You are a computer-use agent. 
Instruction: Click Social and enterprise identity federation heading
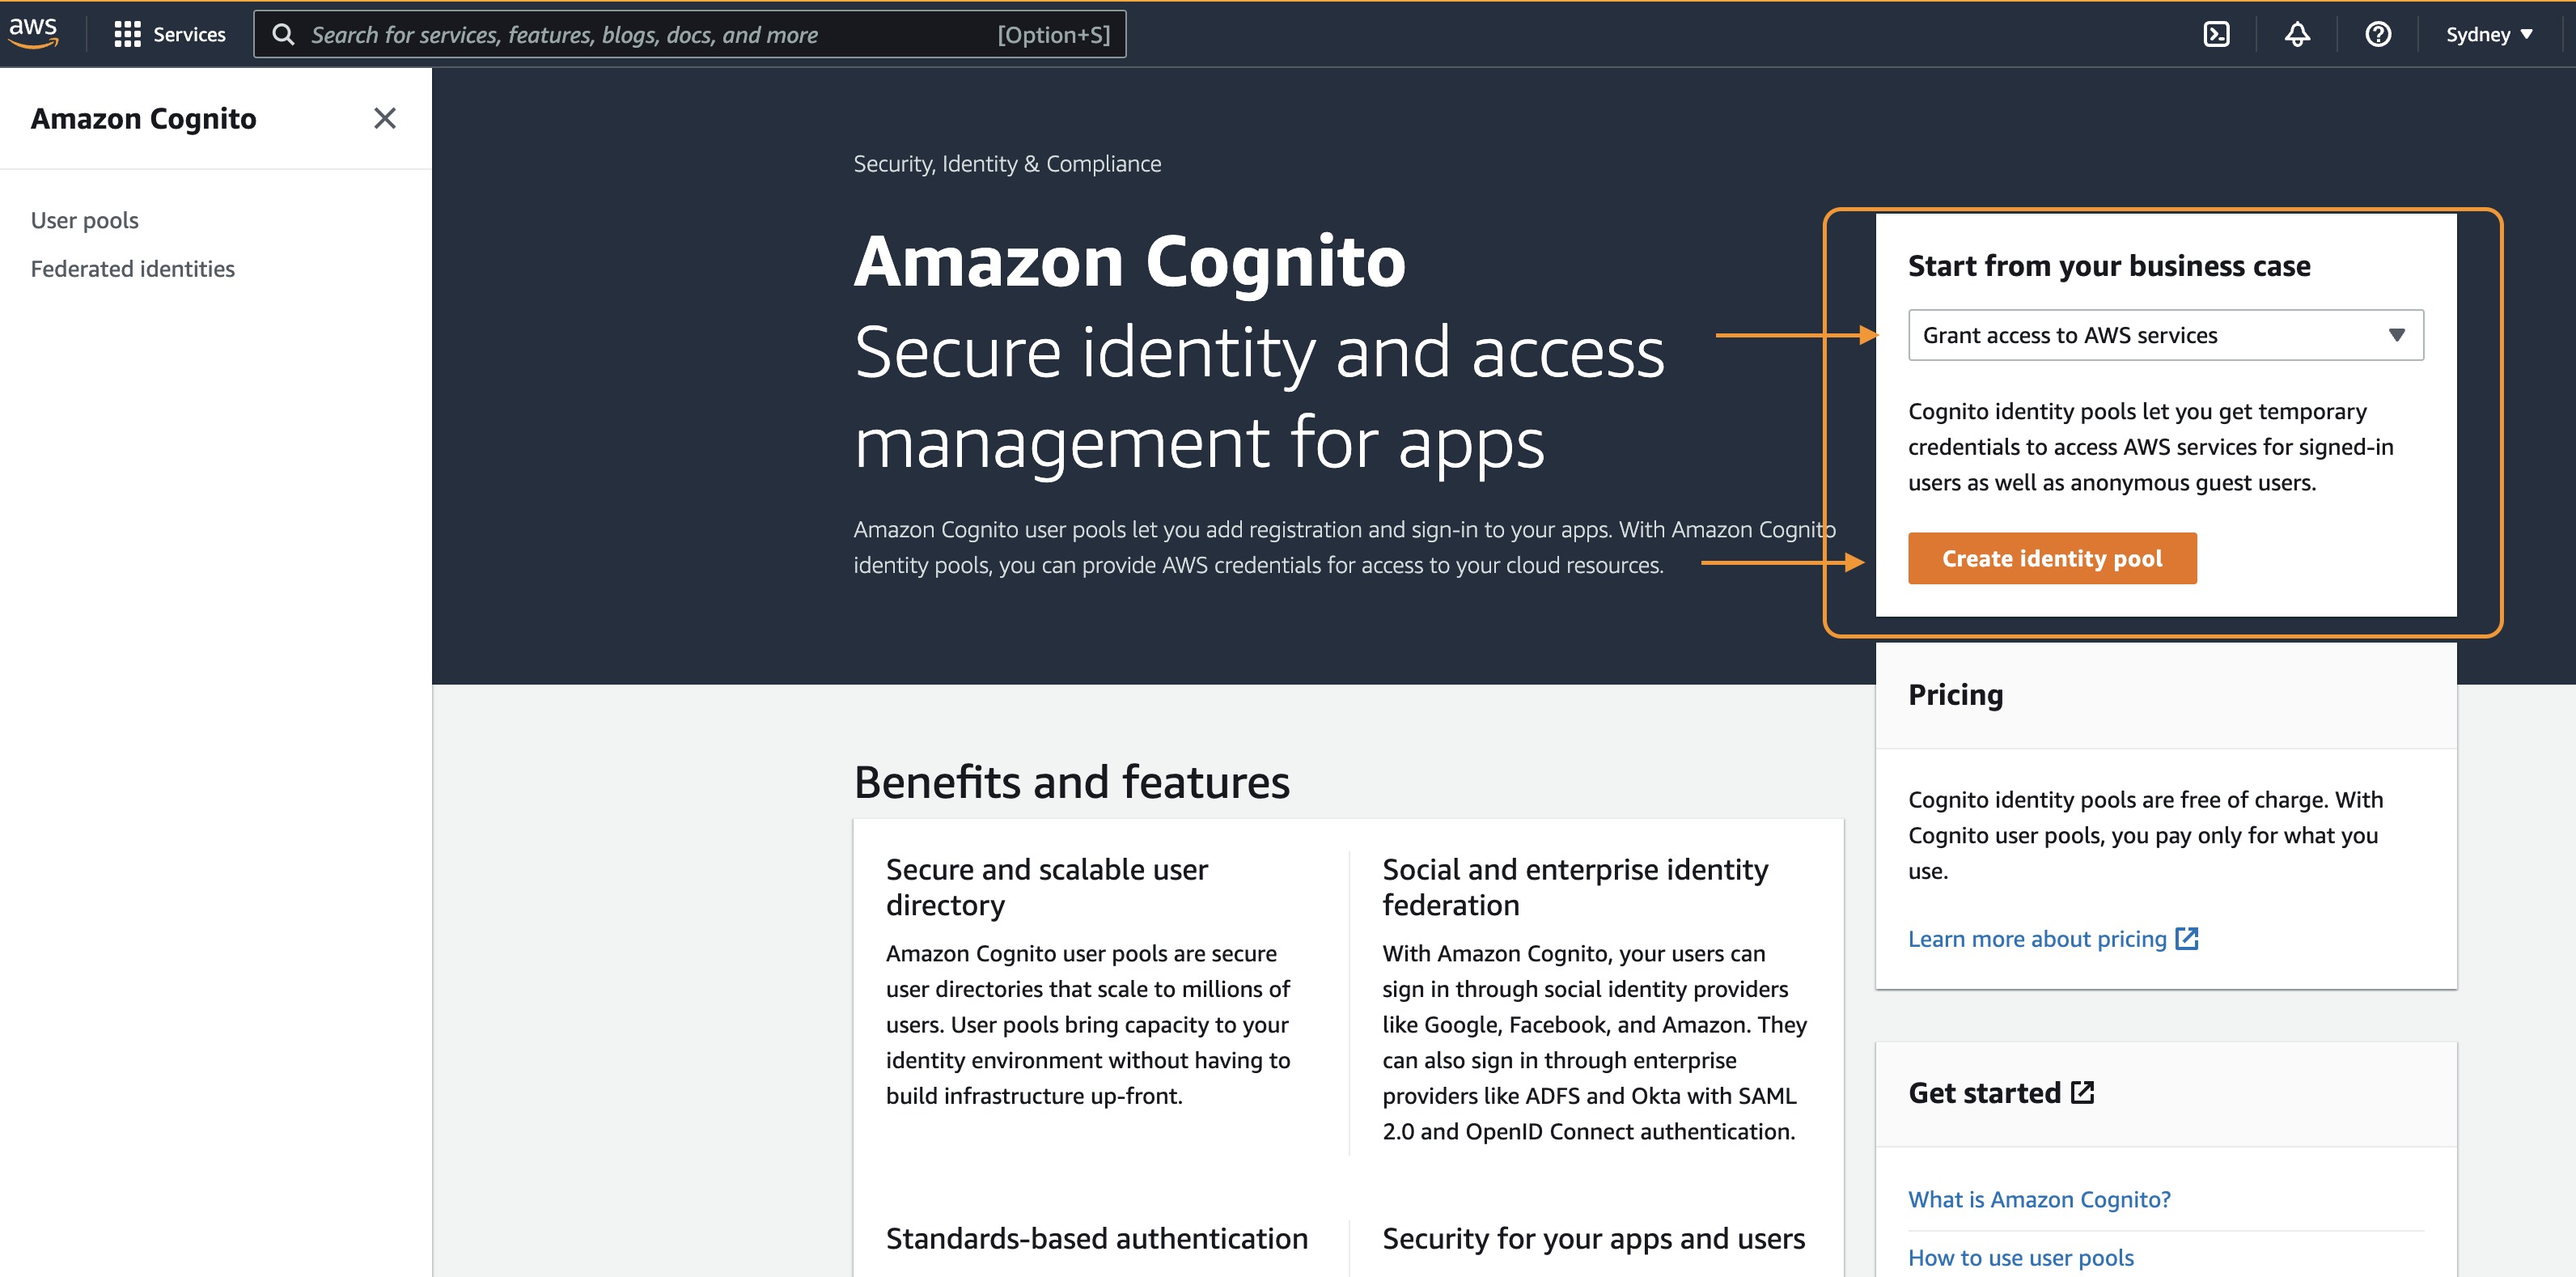pos(1575,886)
